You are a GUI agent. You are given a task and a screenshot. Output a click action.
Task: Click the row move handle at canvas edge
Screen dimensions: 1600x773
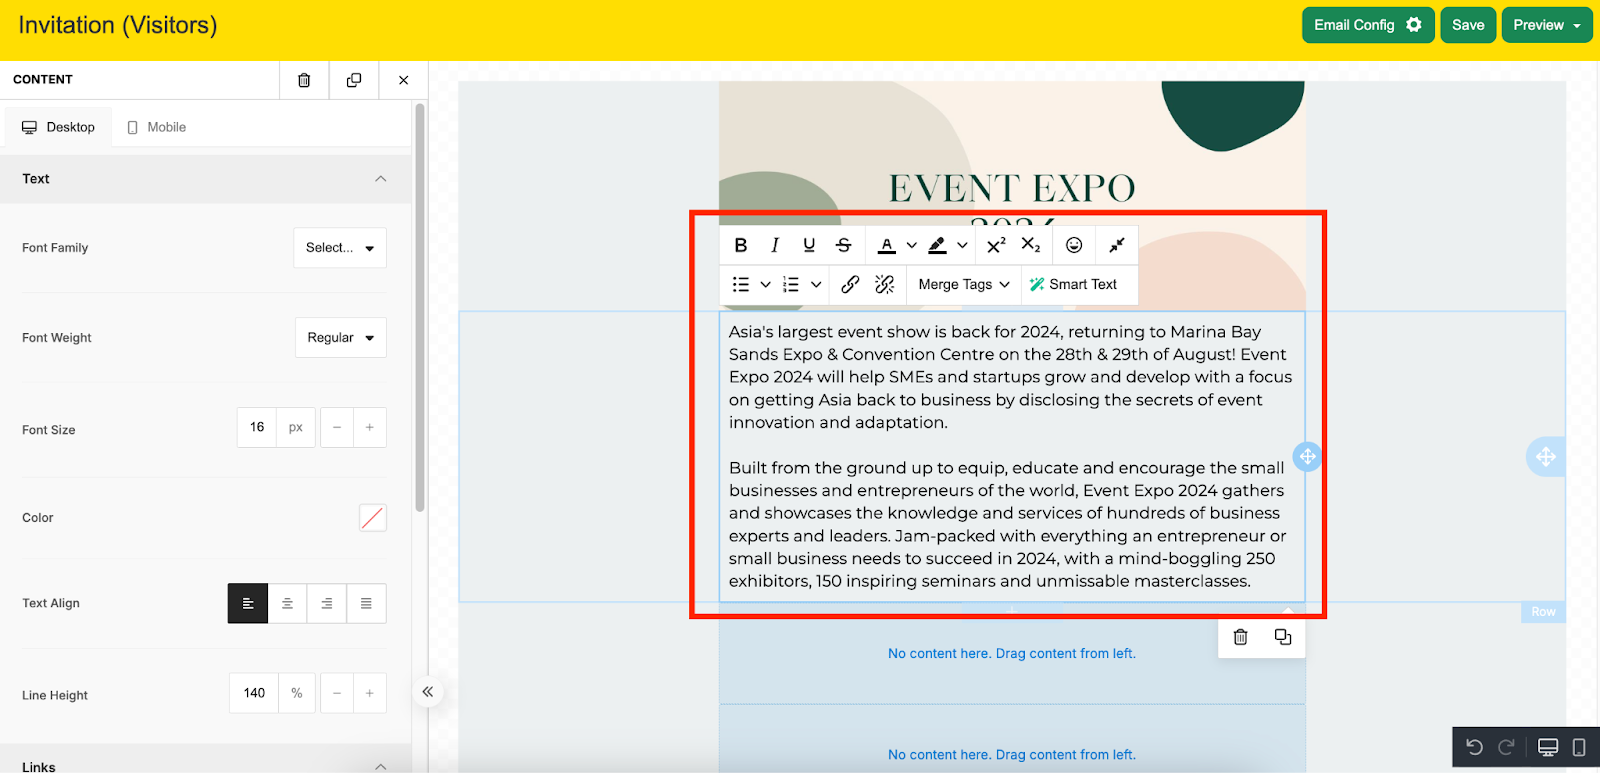point(1546,457)
